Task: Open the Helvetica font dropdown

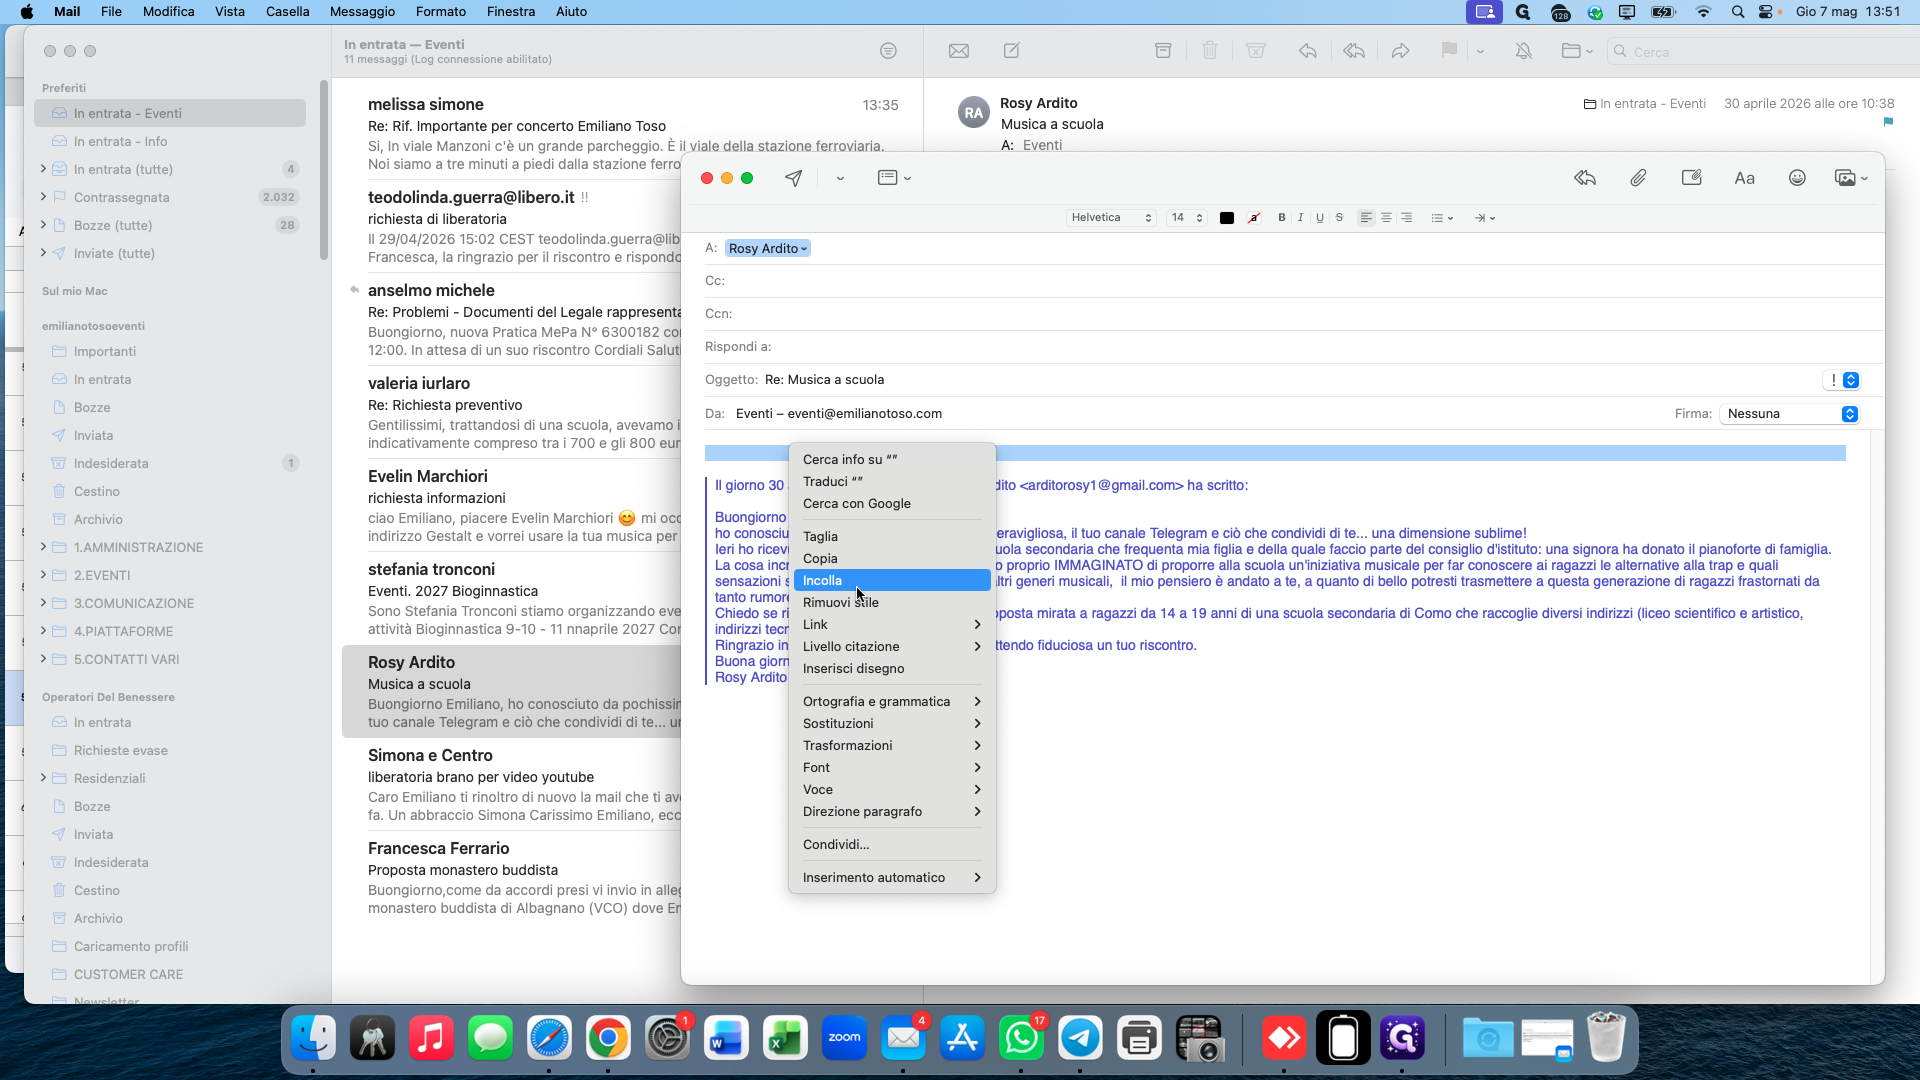Action: coord(1110,217)
